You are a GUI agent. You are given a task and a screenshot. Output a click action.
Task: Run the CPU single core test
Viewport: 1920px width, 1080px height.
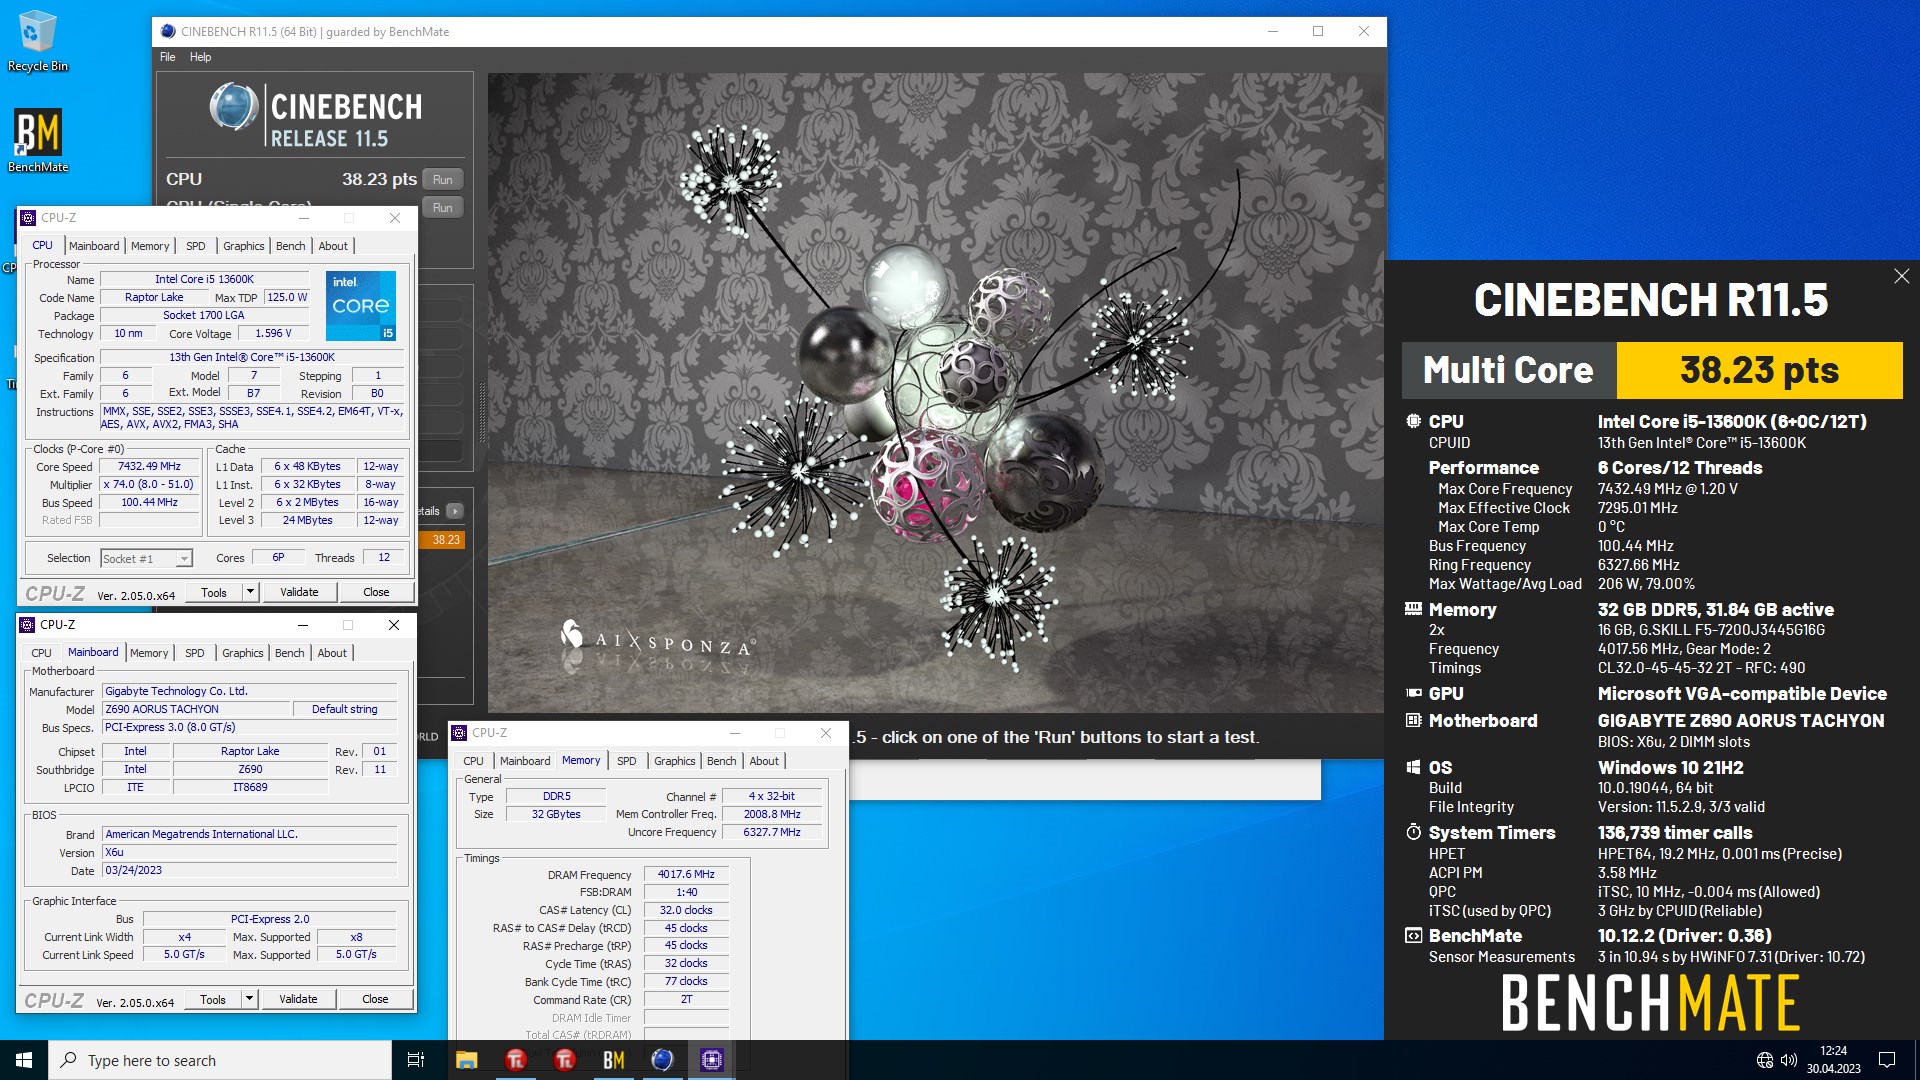point(443,207)
